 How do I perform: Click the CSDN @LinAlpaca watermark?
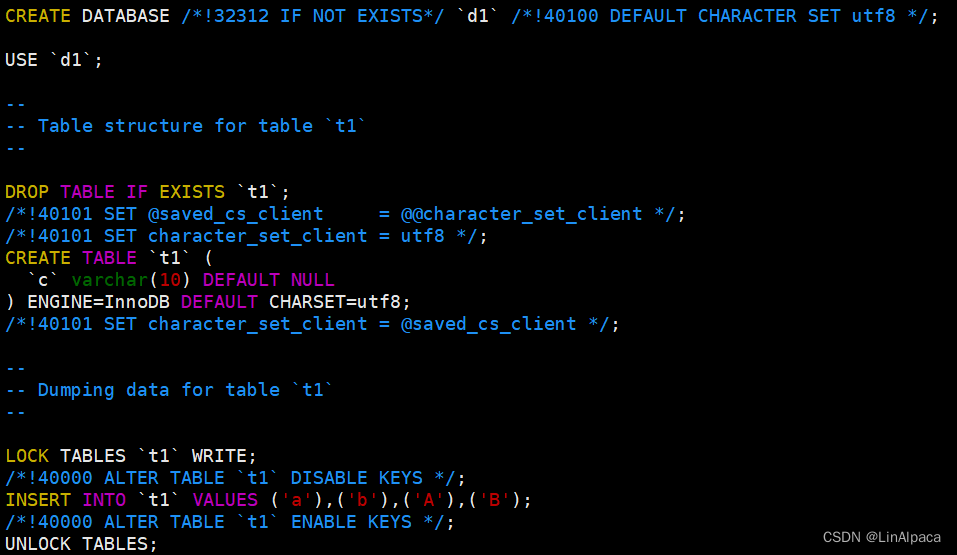pos(881,537)
